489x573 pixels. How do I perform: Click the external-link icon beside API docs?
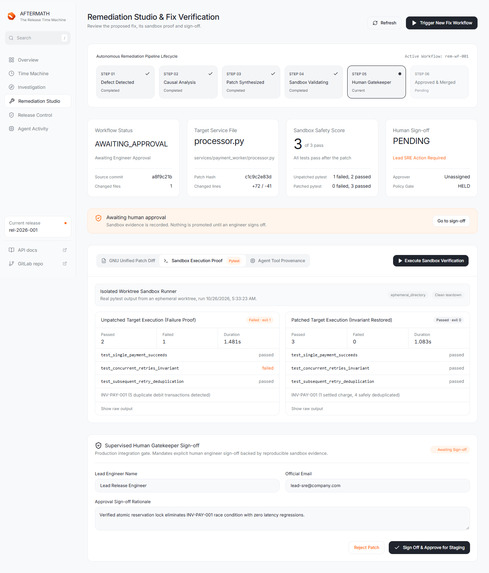point(65,250)
